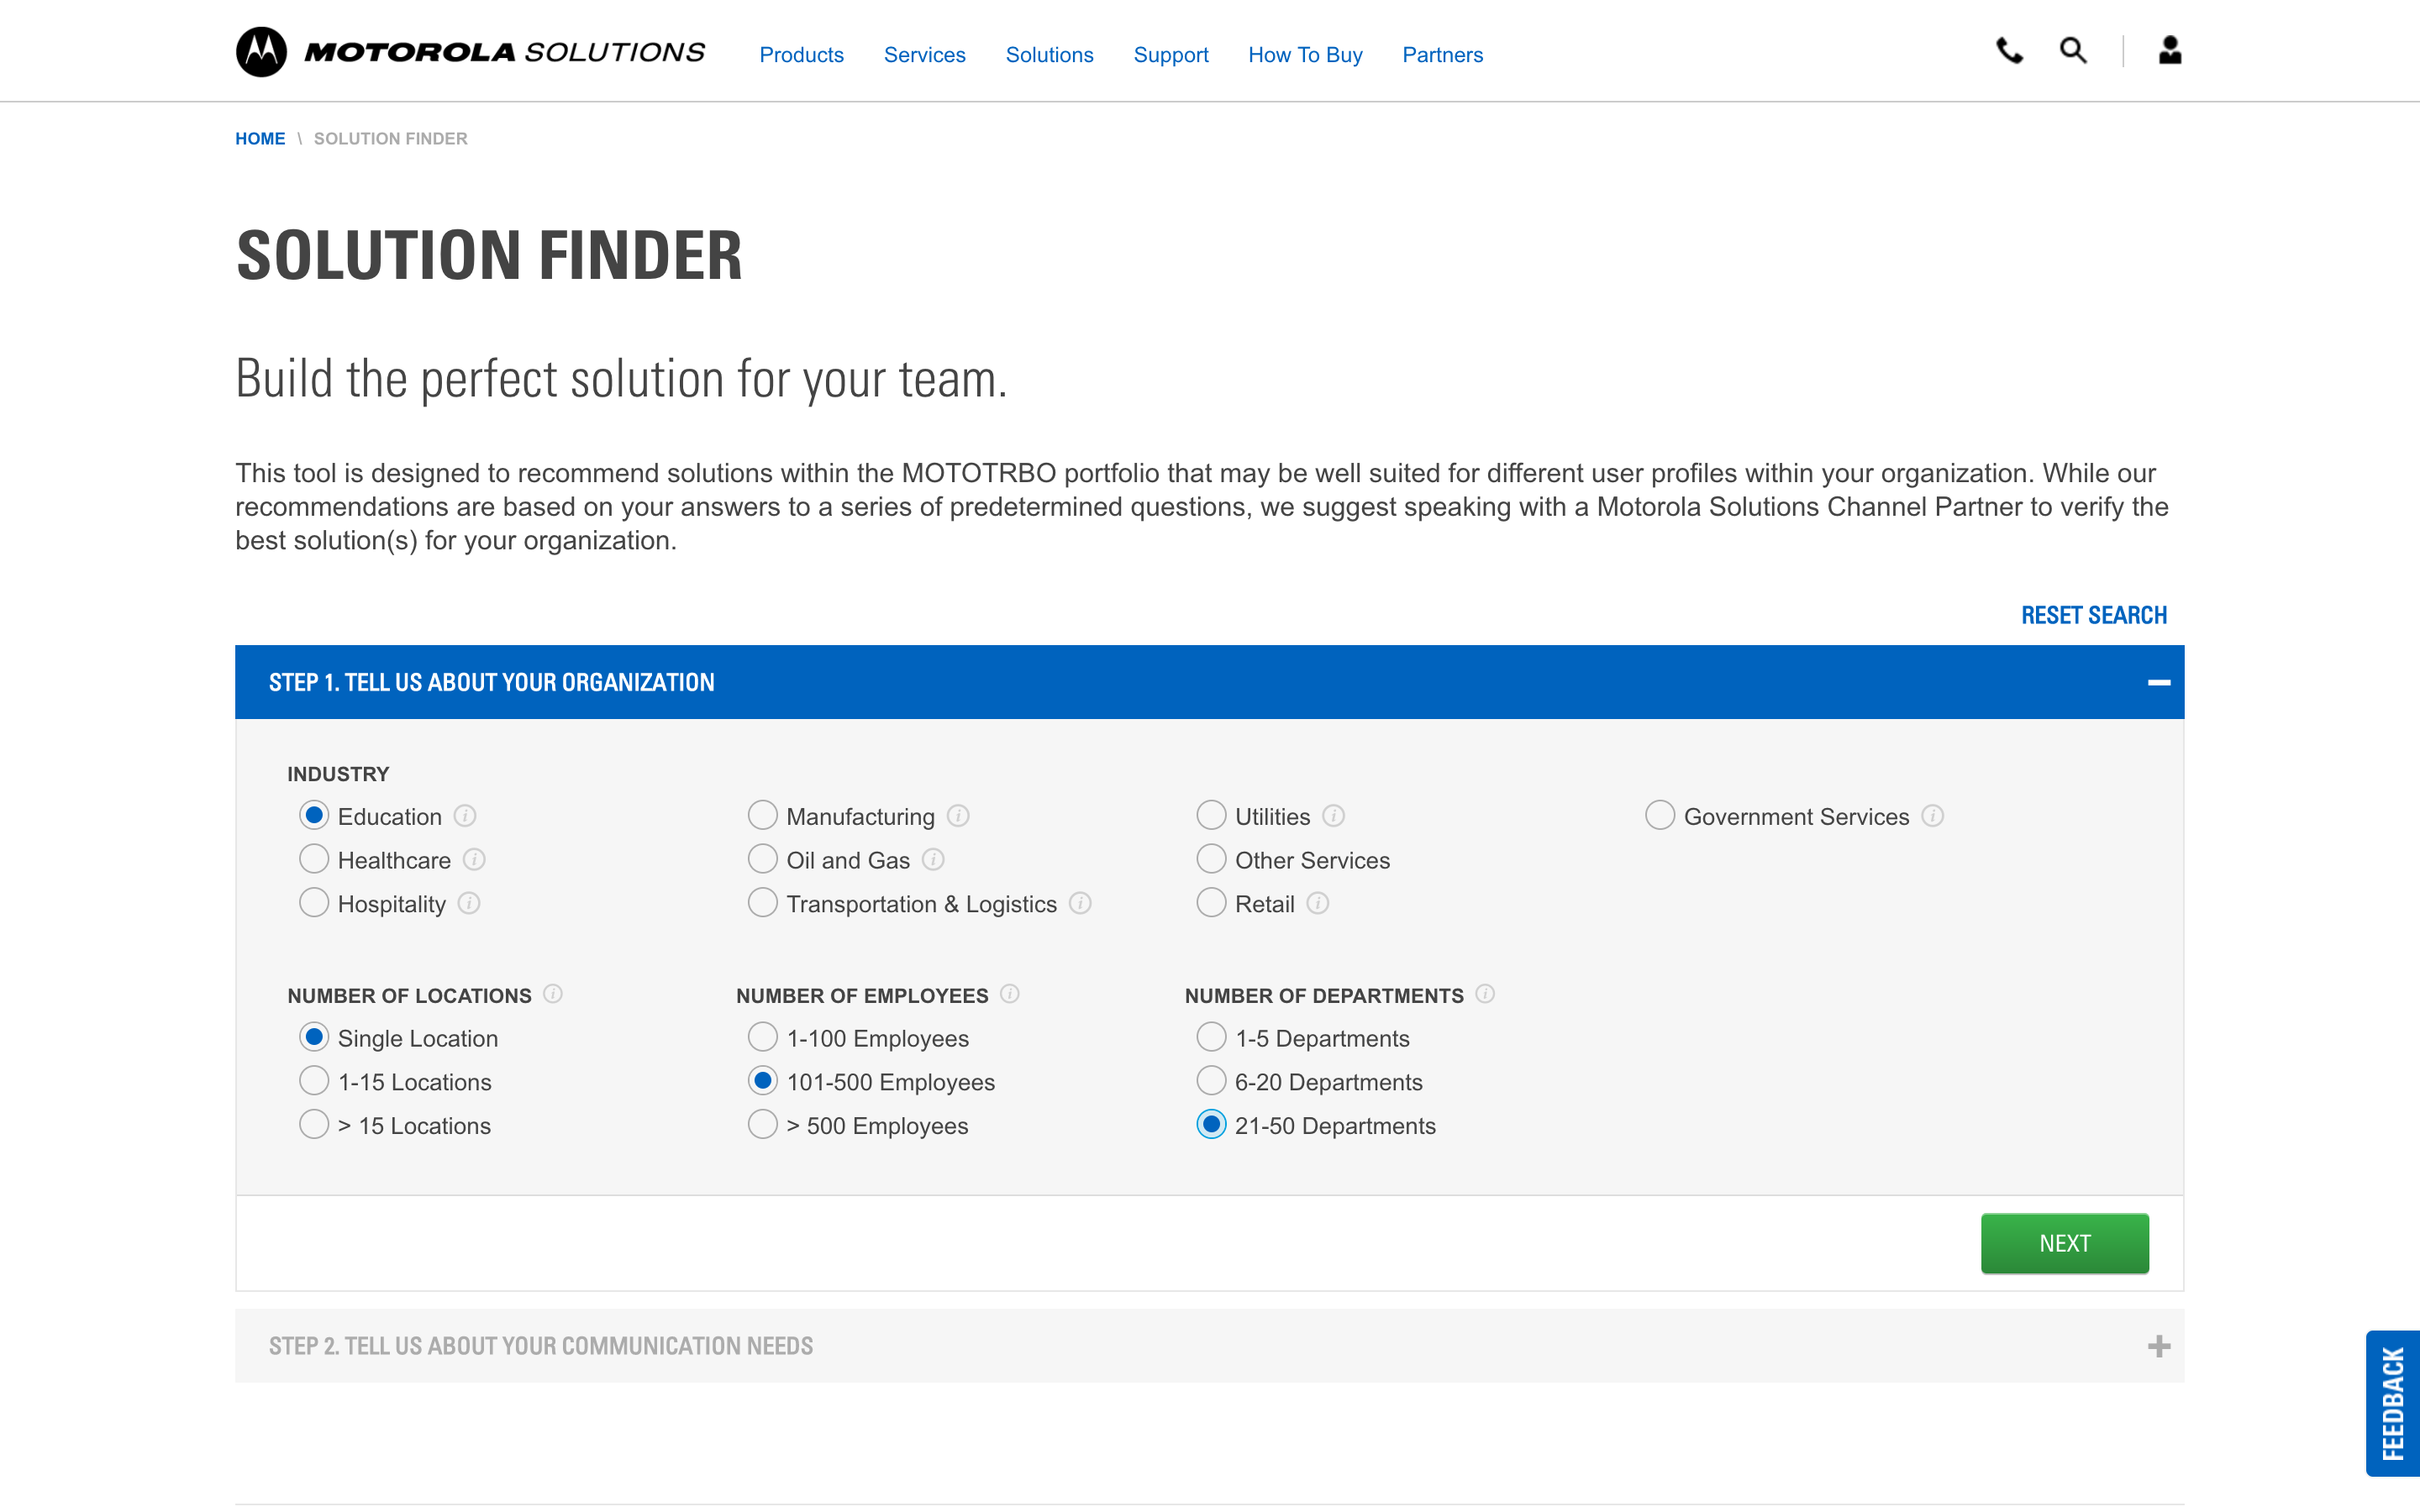Open the phone contact icon

click(2009, 50)
